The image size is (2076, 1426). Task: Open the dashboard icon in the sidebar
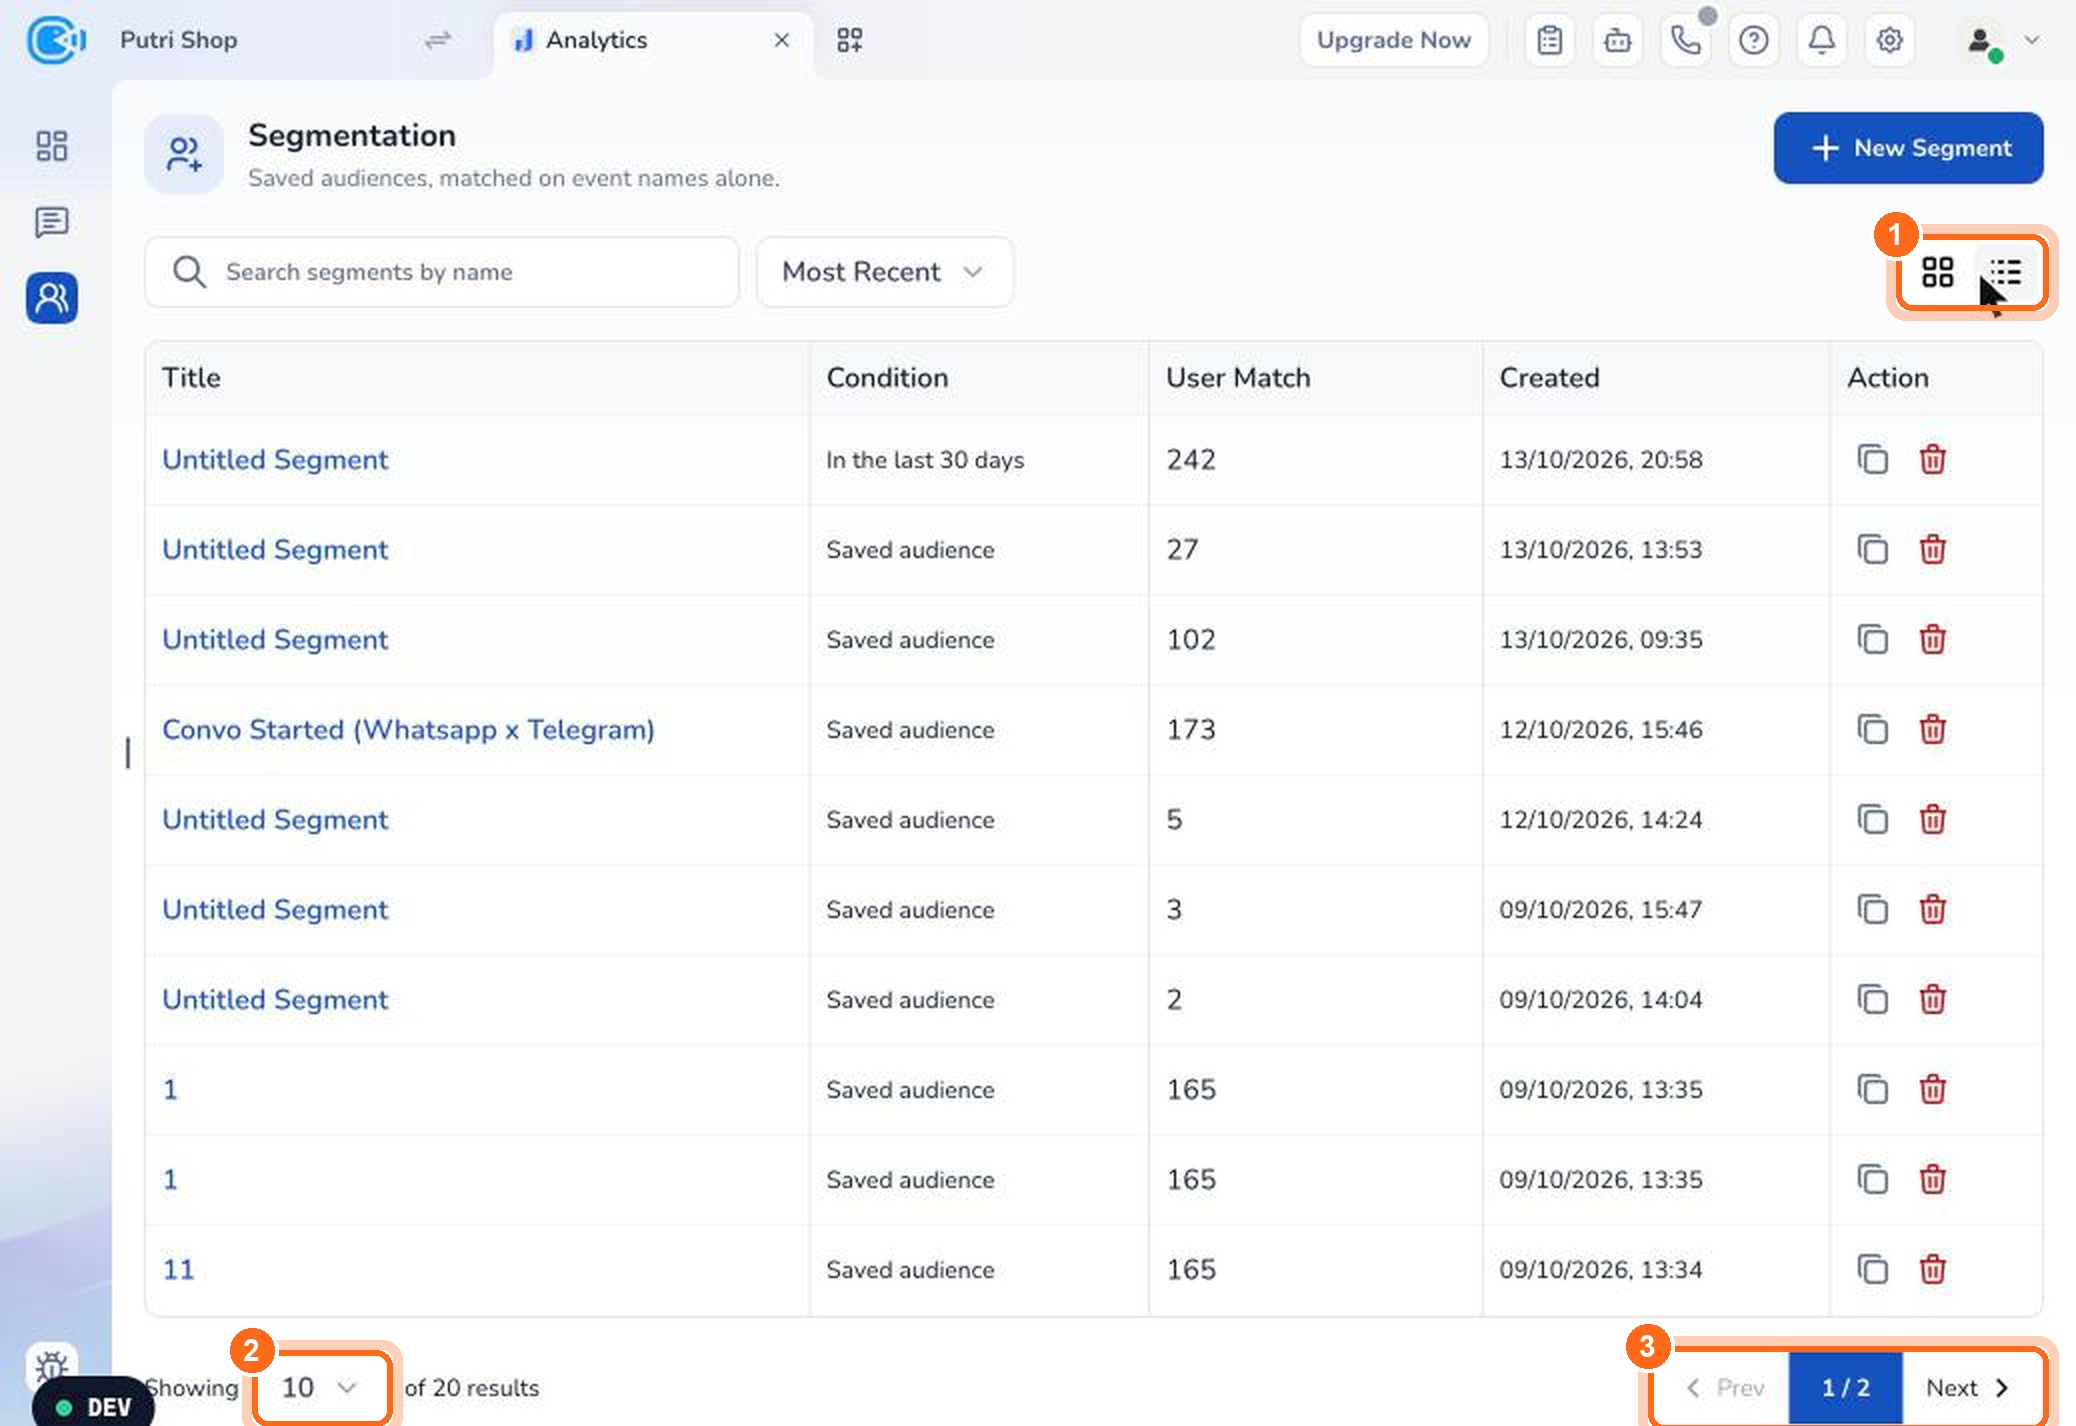coord(52,146)
